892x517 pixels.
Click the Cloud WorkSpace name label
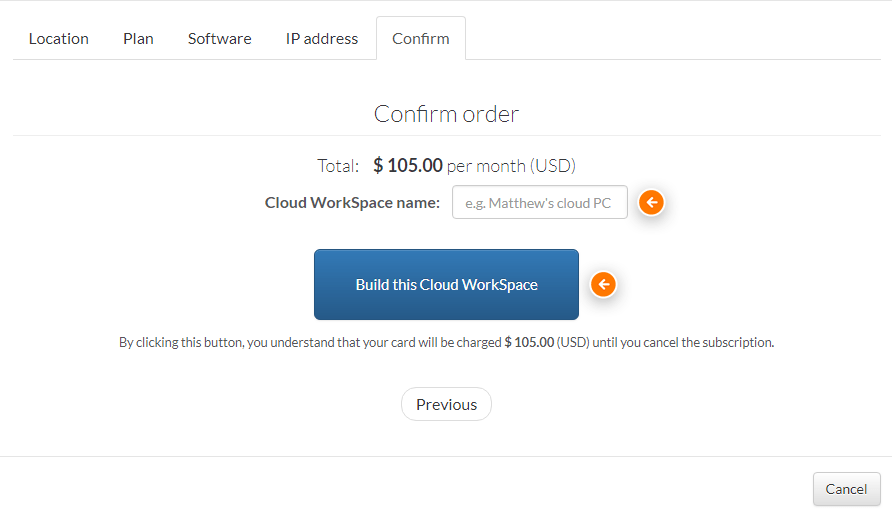click(352, 203)
